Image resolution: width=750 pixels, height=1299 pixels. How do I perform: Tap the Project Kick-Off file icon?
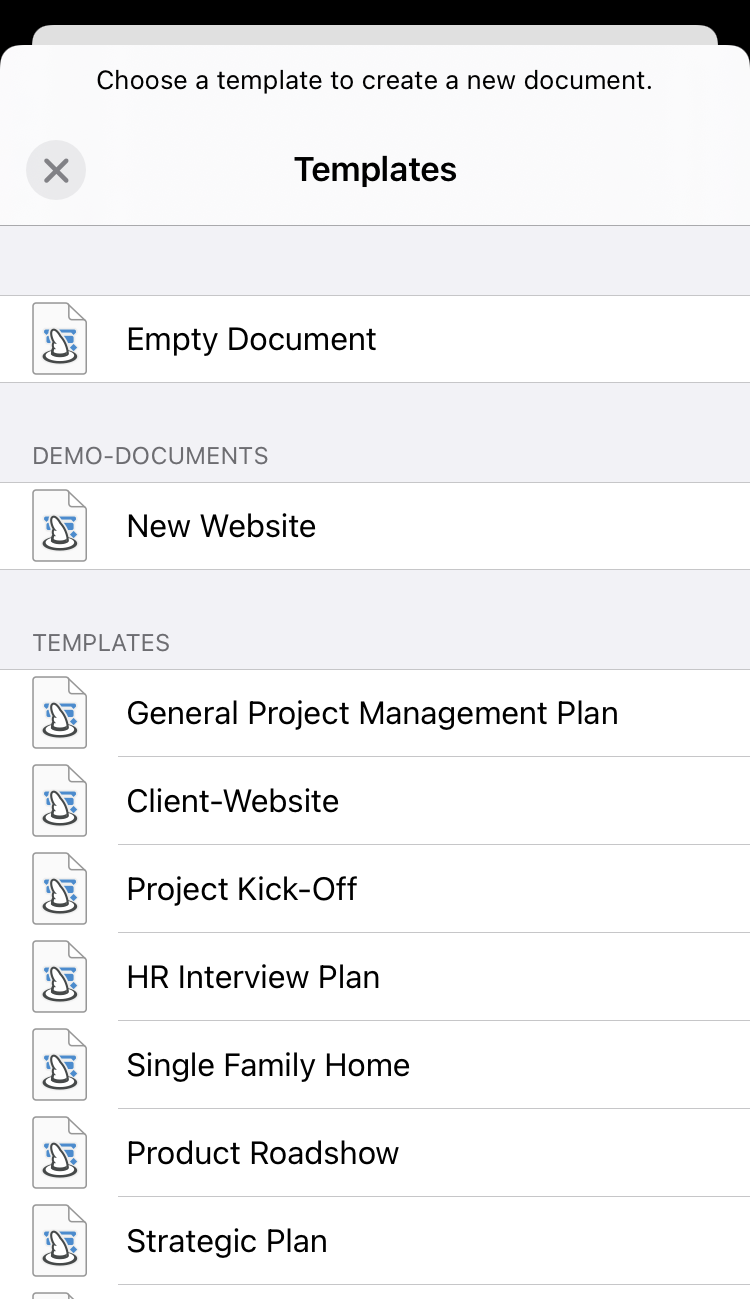[60, 889]
